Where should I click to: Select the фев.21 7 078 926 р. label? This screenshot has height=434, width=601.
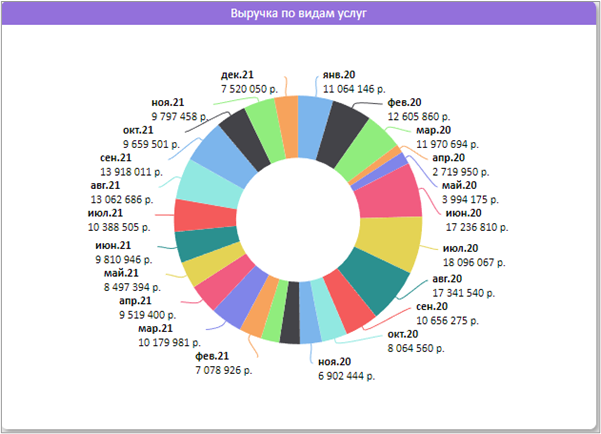[224, 363]
